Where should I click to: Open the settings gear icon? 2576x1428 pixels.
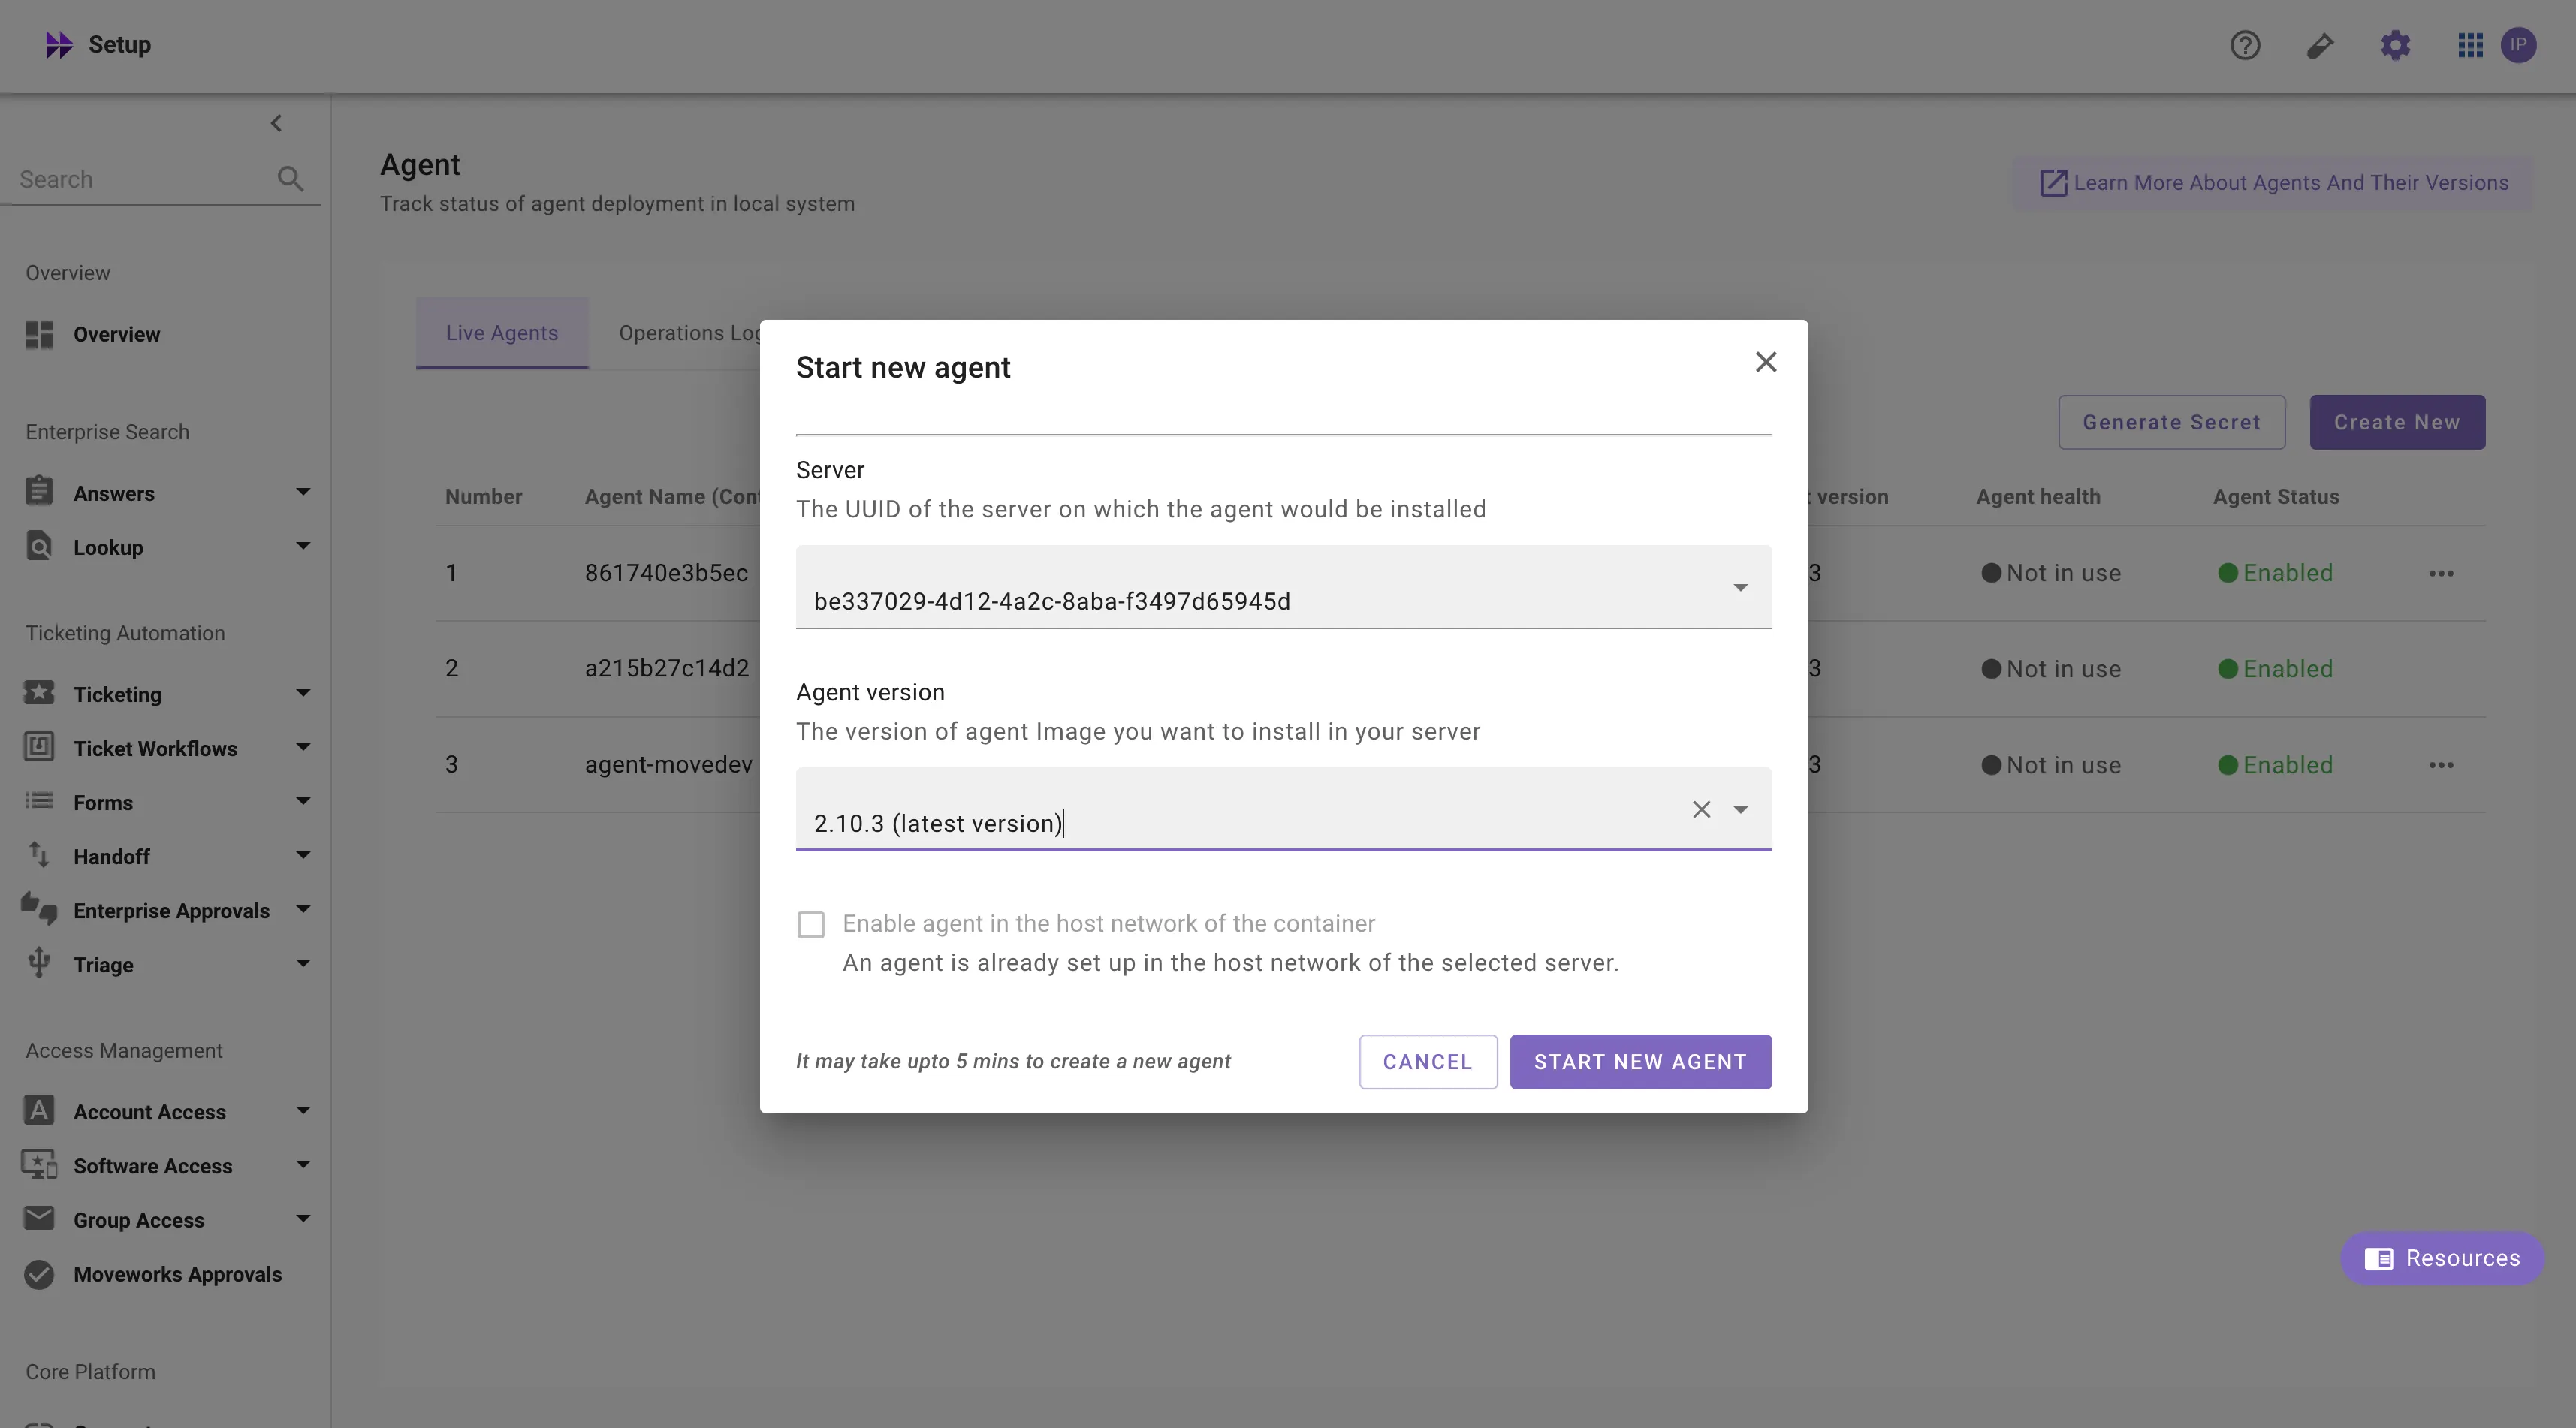coord(2395,45)
